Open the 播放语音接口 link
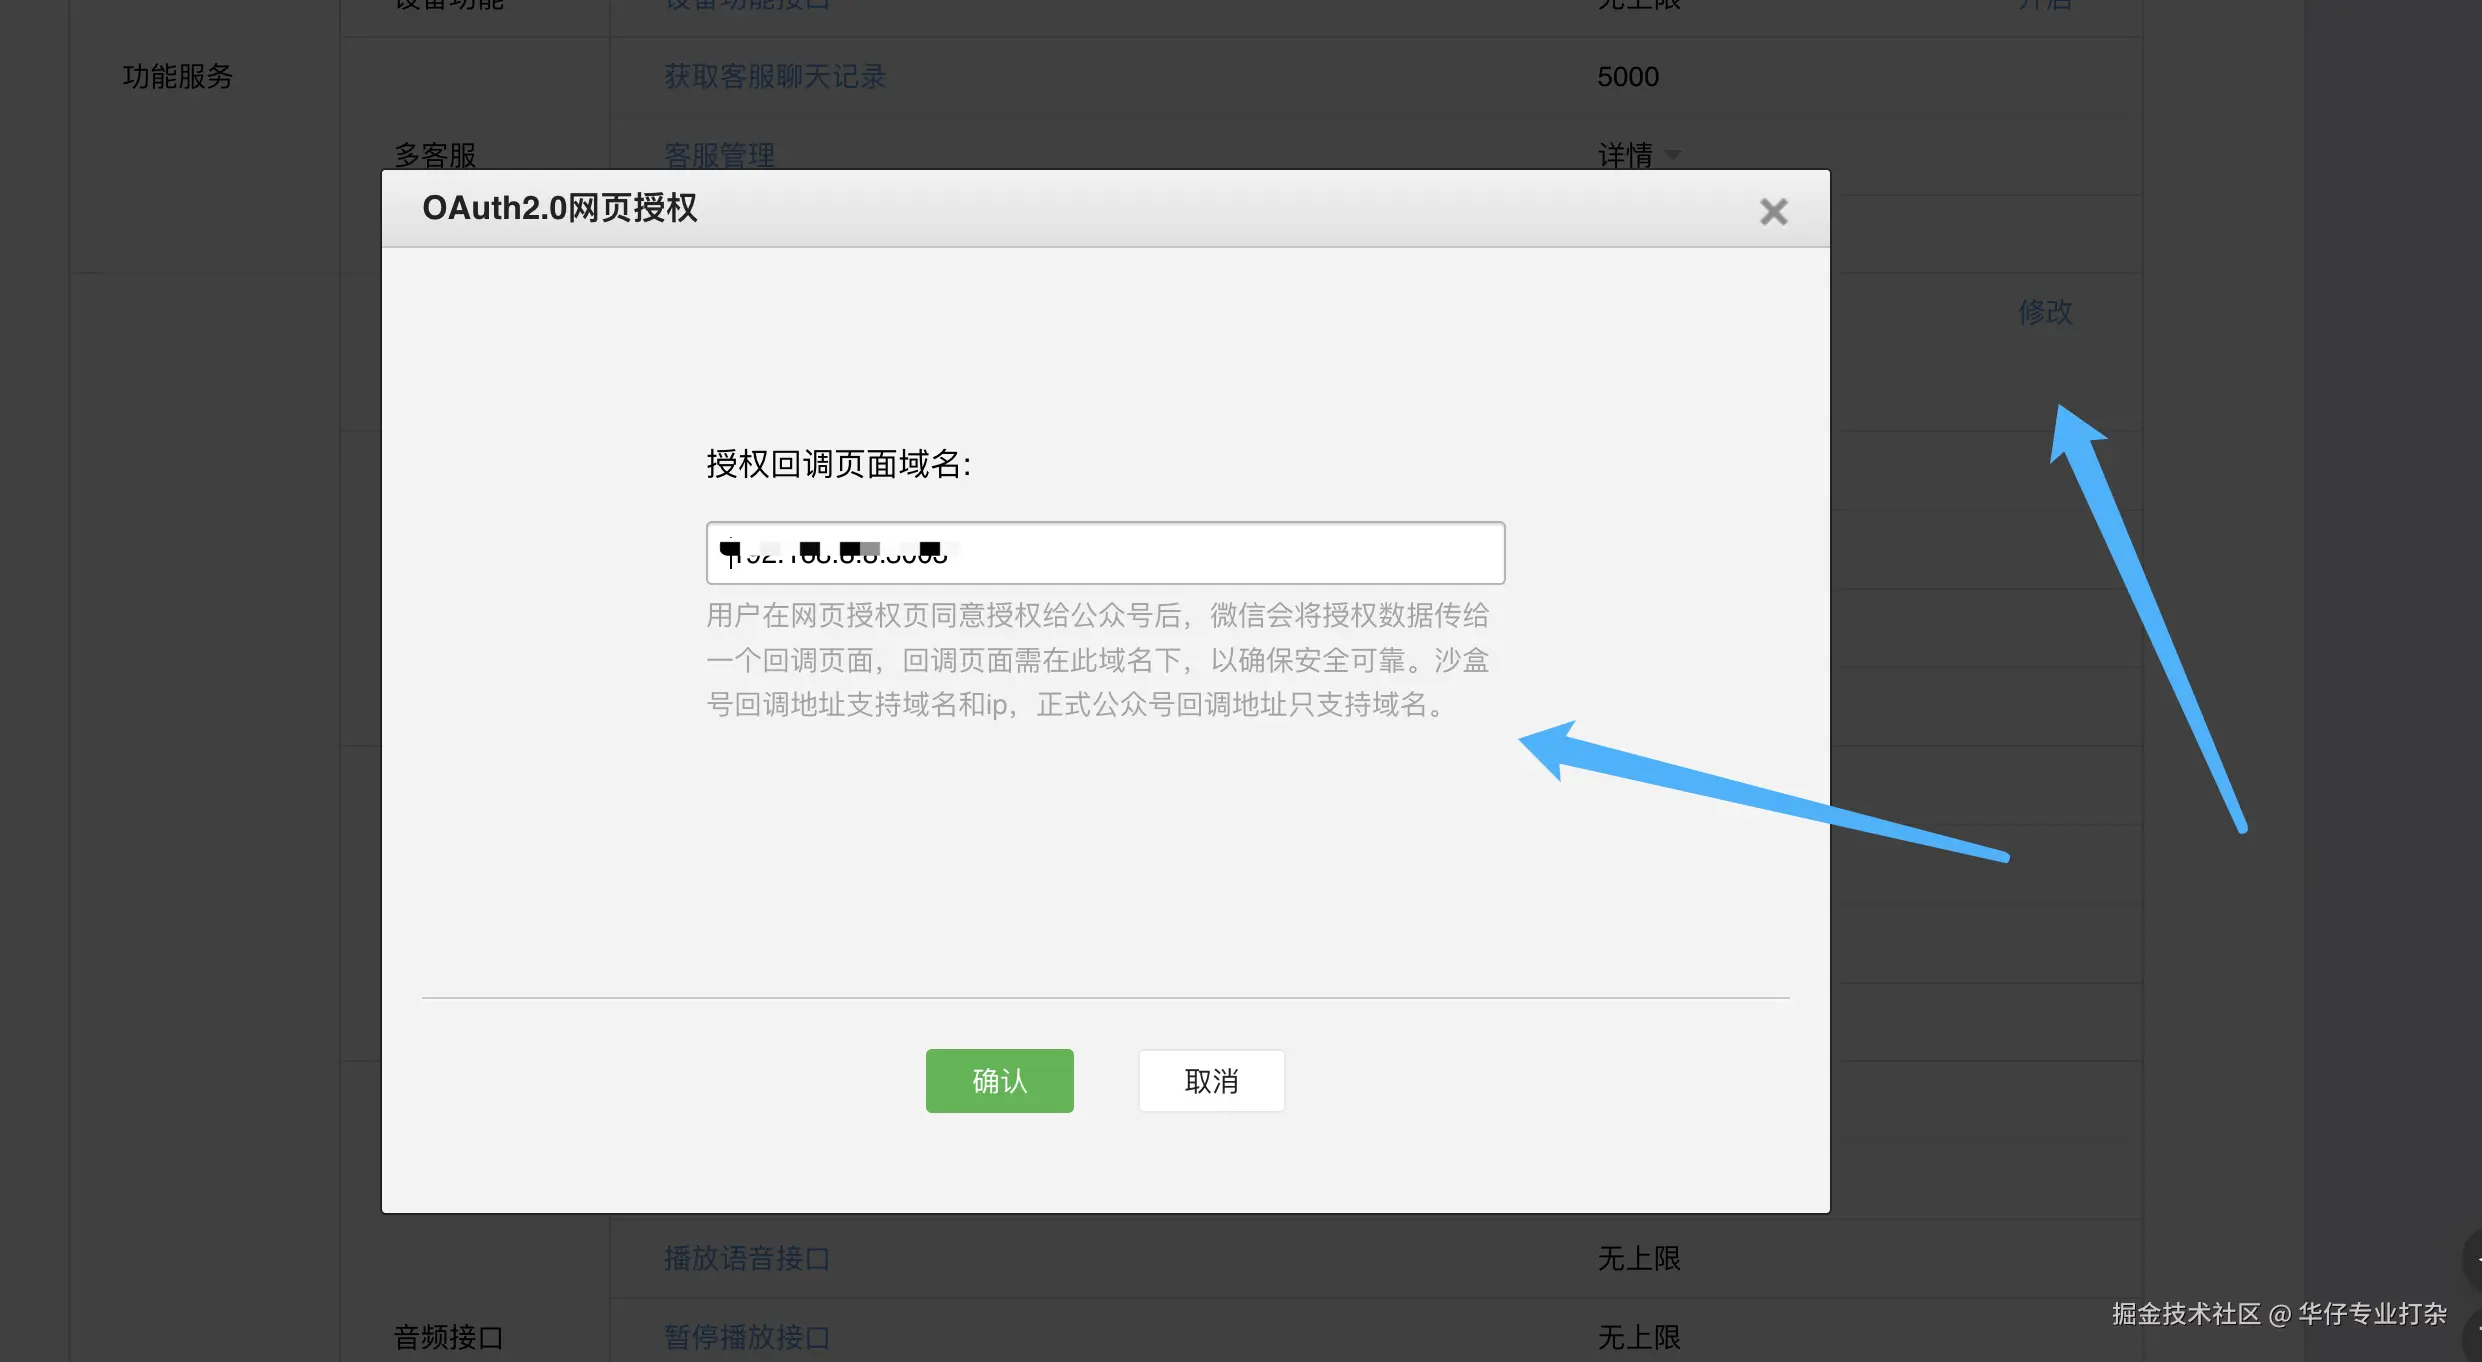2482x1362 pixels. tap(746, 1258)
